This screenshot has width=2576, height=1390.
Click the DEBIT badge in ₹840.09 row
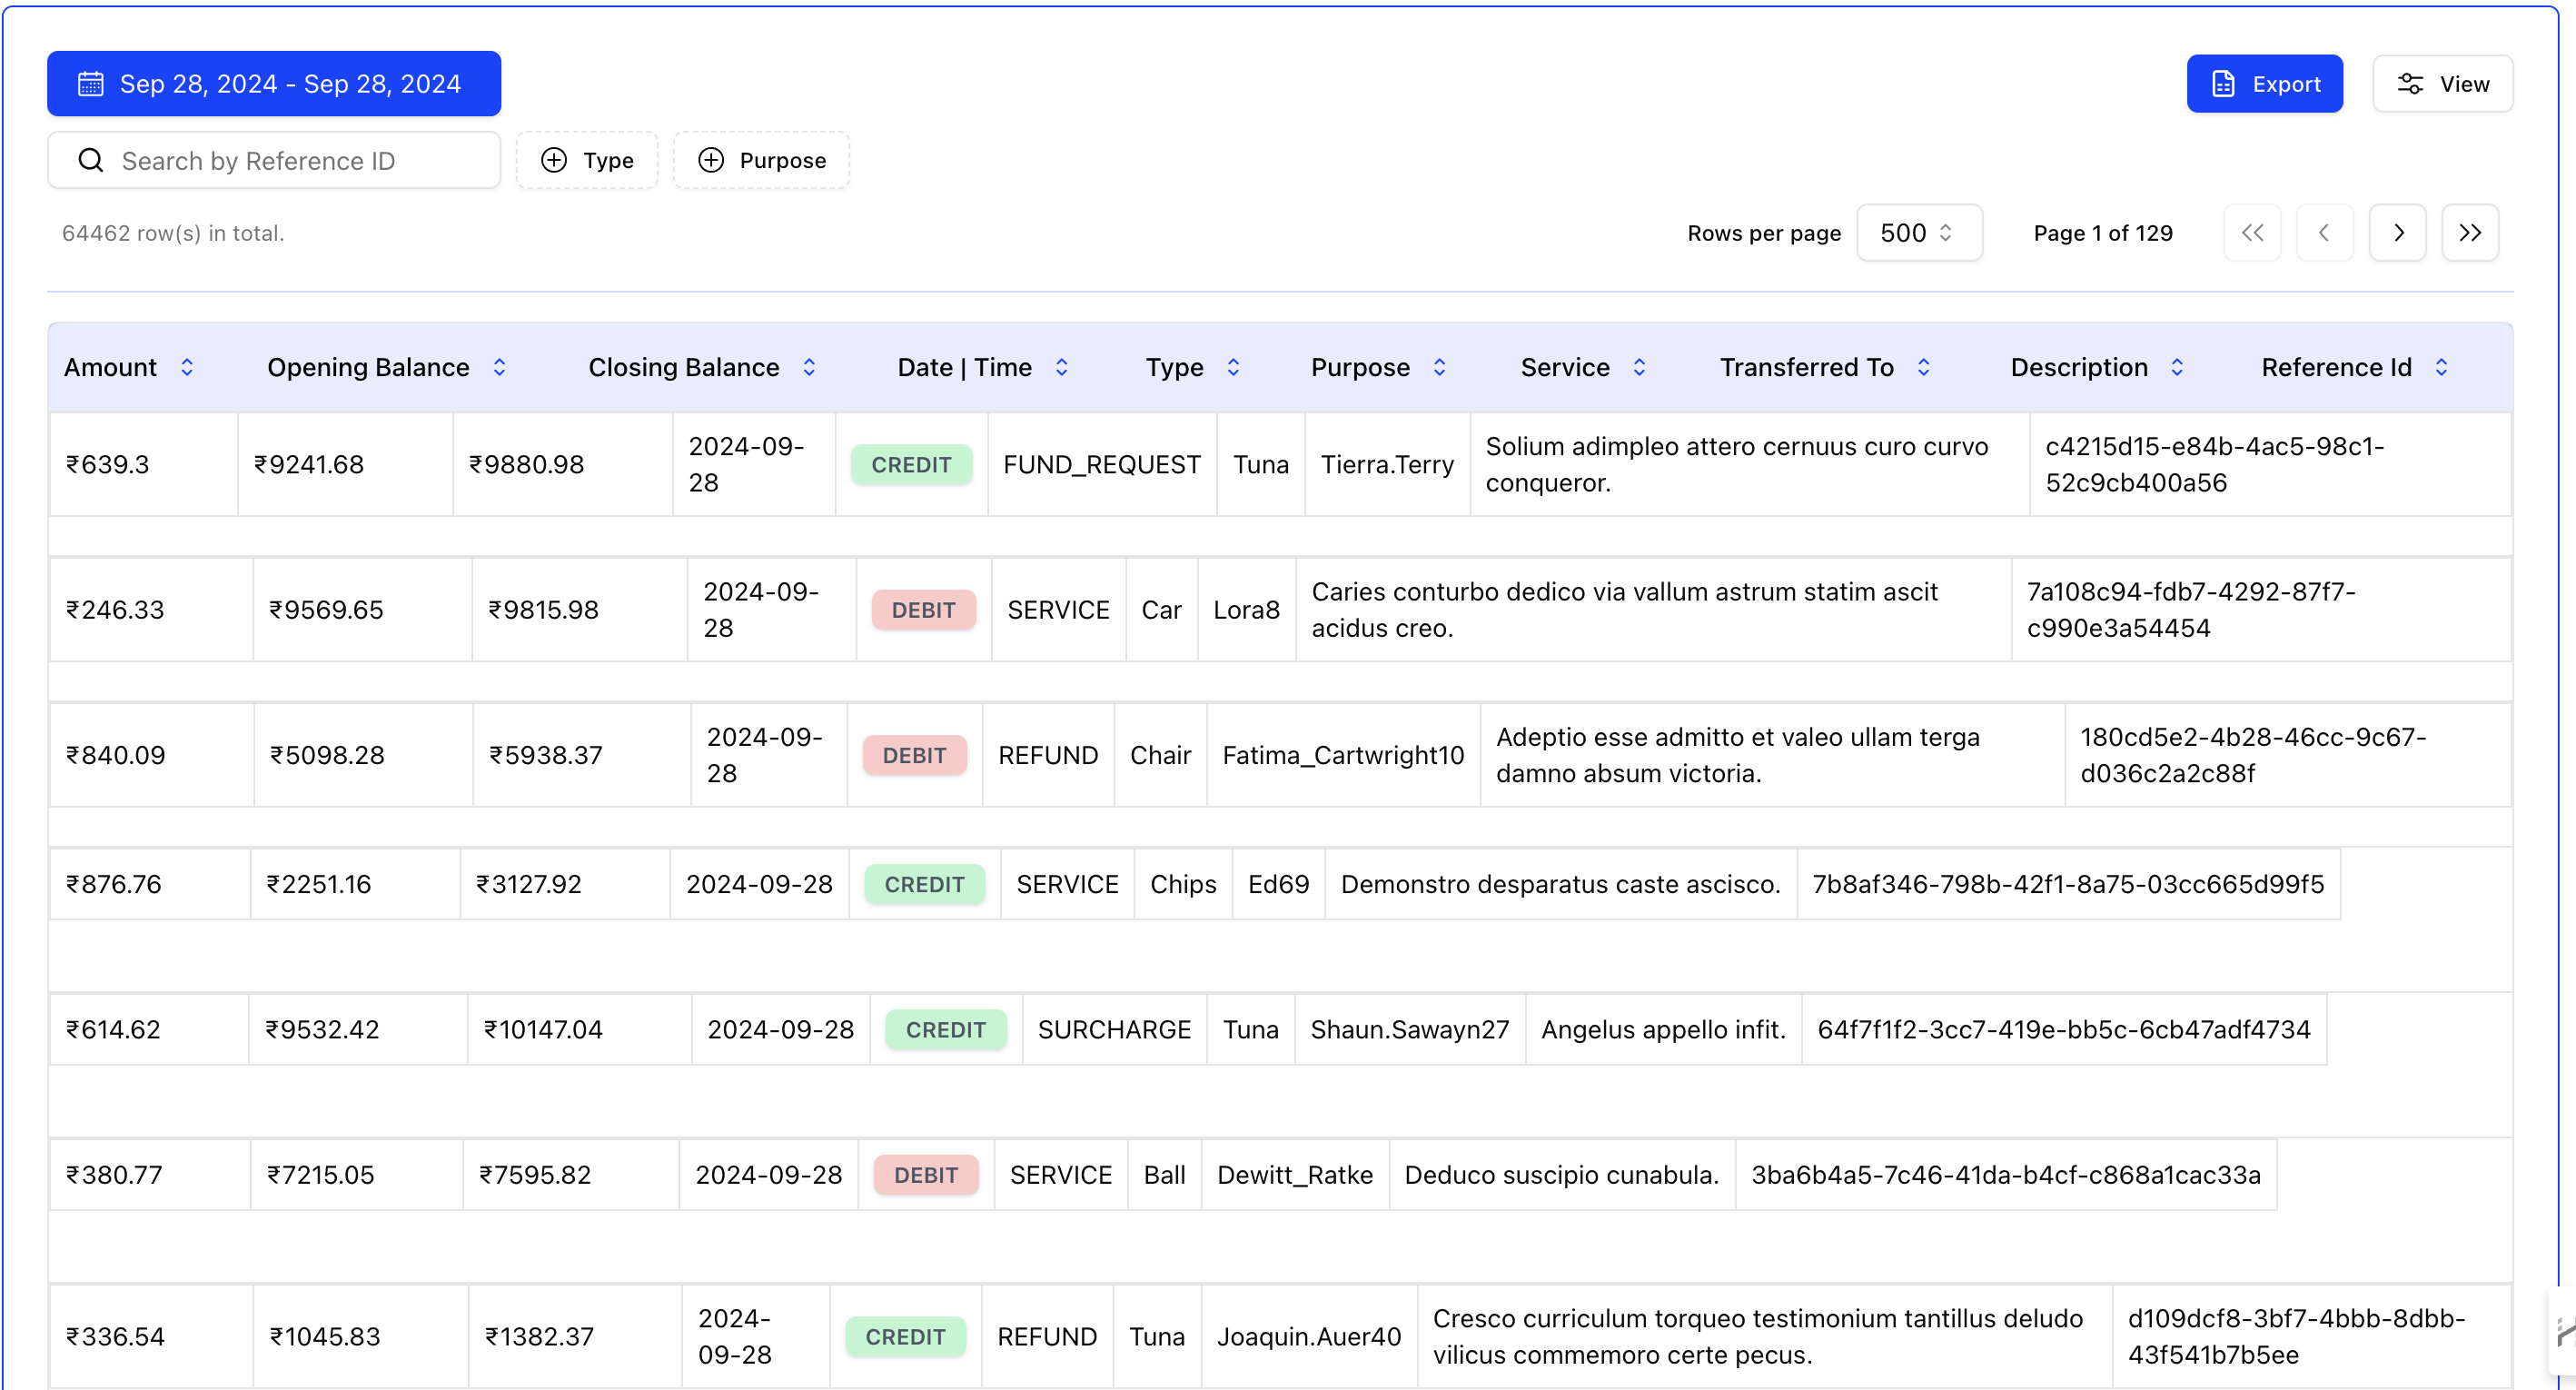[x=914, y=755]
